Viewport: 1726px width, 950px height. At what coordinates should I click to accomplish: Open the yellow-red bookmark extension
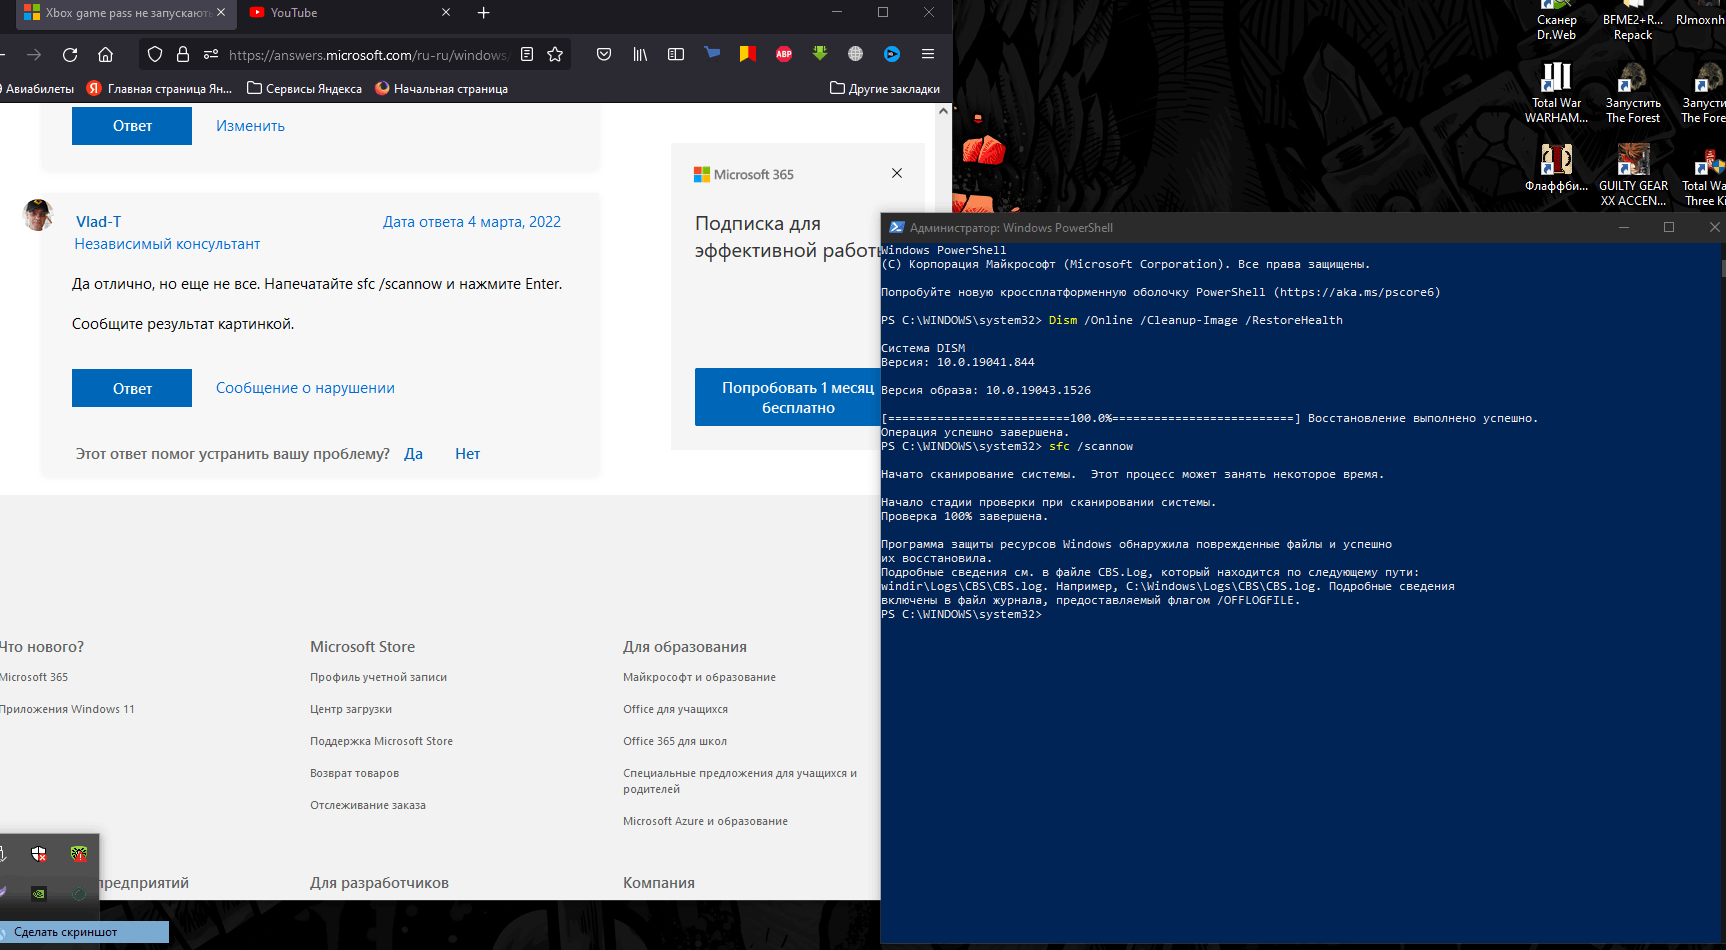click(747, 54)
